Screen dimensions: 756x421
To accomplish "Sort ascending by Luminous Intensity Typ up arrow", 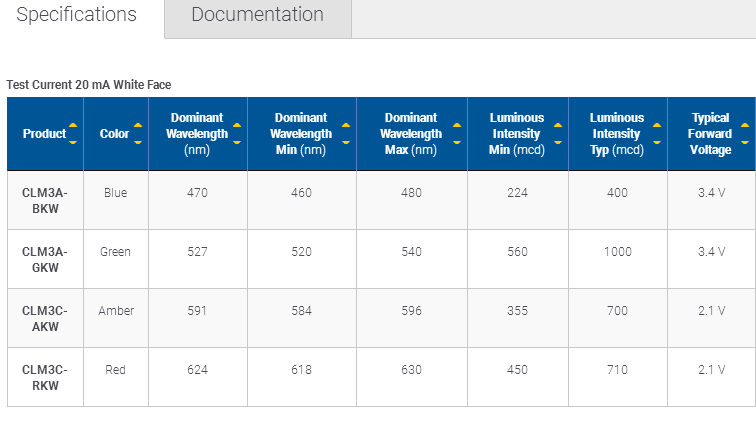I will coord(657,125).
